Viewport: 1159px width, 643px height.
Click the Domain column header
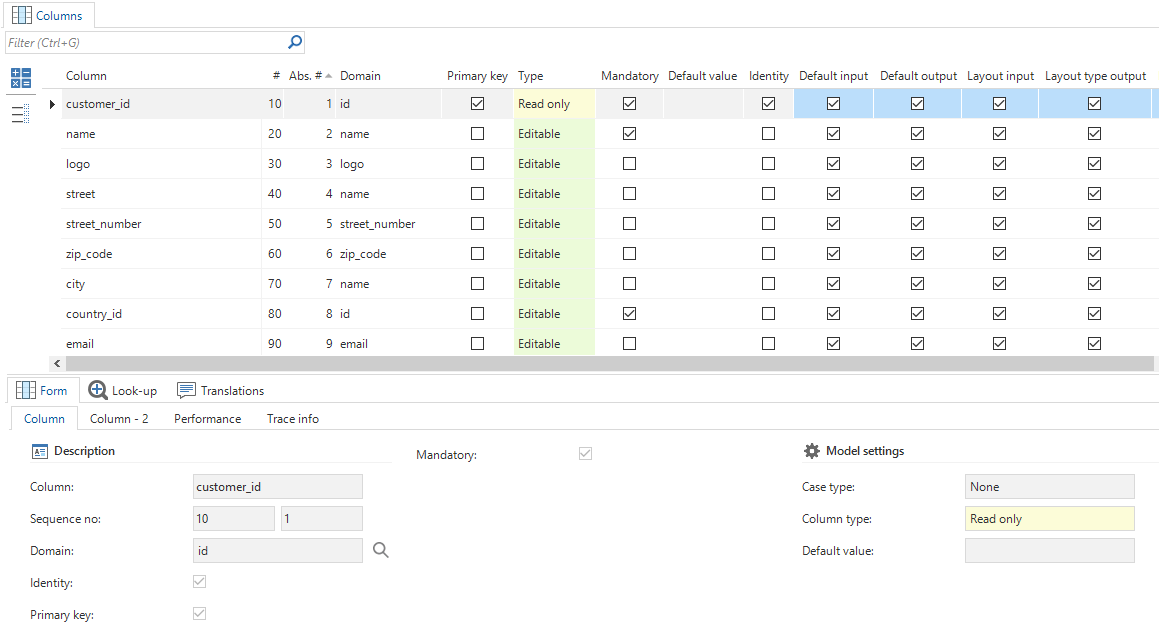point(360,76)
